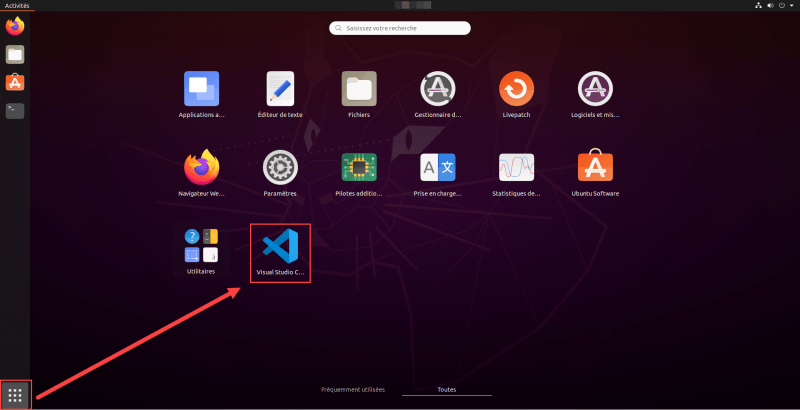Click the power icon in top bar
800x410 pixels.
(782, 6)
